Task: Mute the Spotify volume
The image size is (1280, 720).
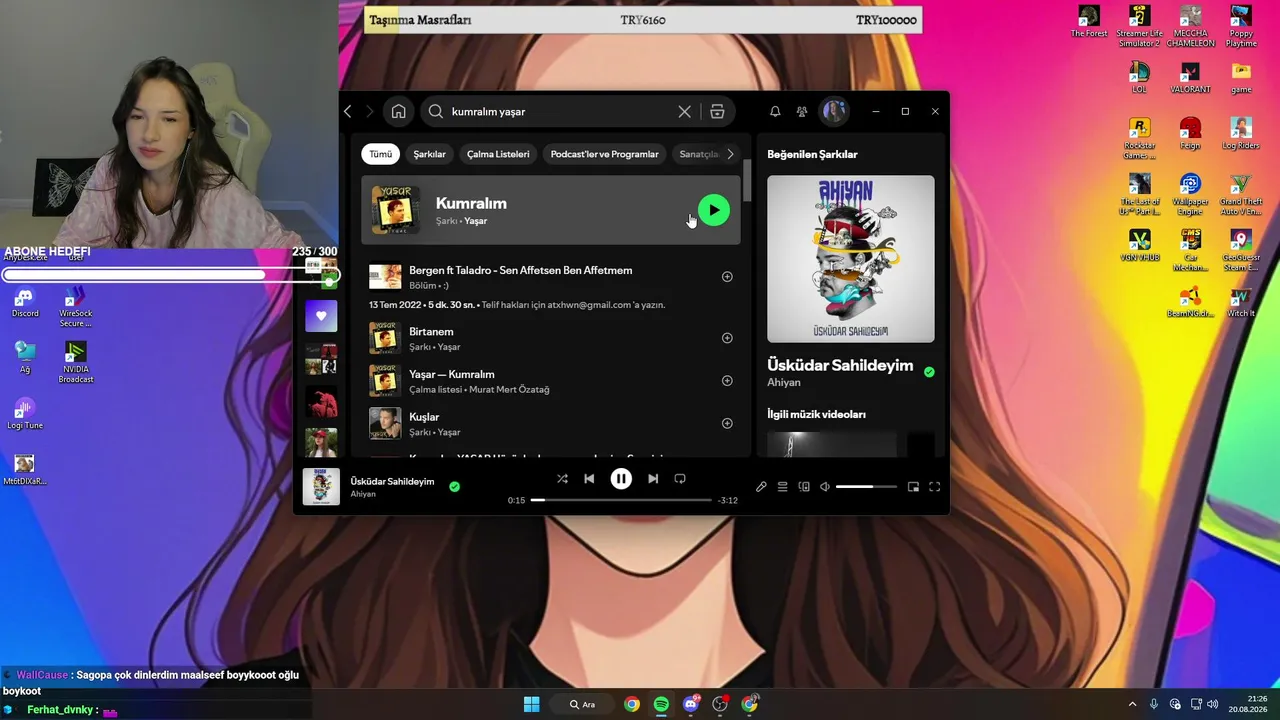Action: (x=825, y=487)
